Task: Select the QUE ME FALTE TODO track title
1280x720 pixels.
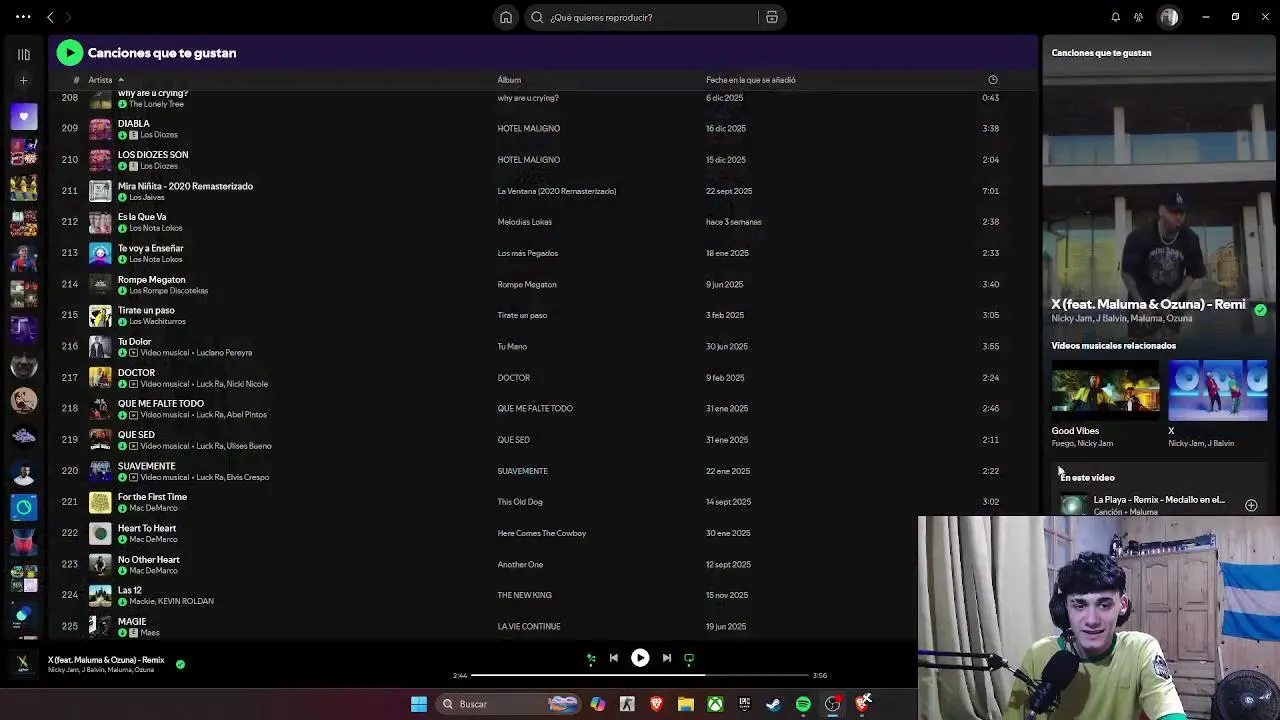Action: coord(161,404)
